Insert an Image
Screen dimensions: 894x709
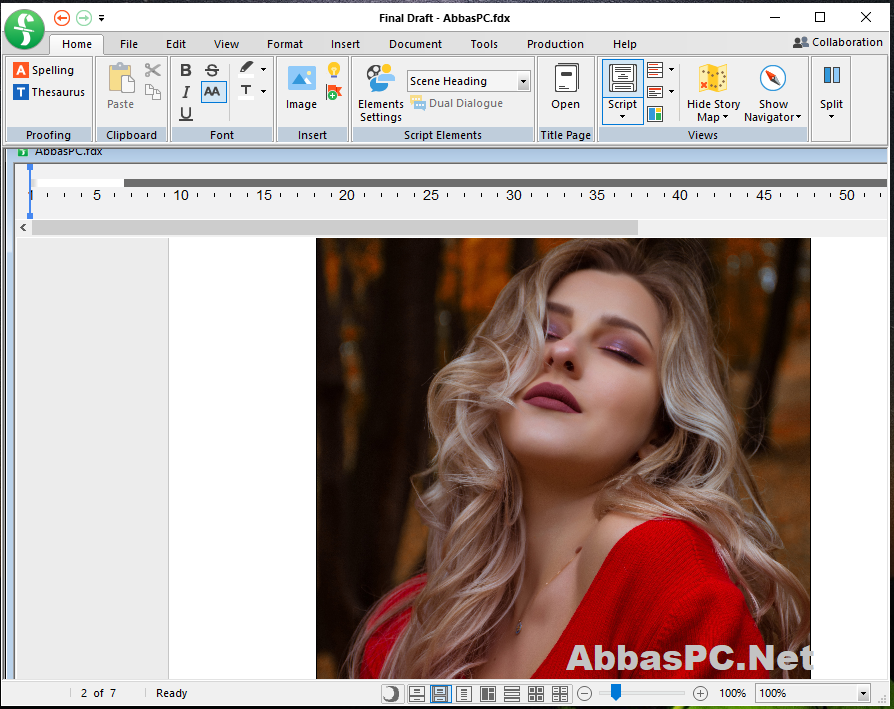(x=301, y=87)
